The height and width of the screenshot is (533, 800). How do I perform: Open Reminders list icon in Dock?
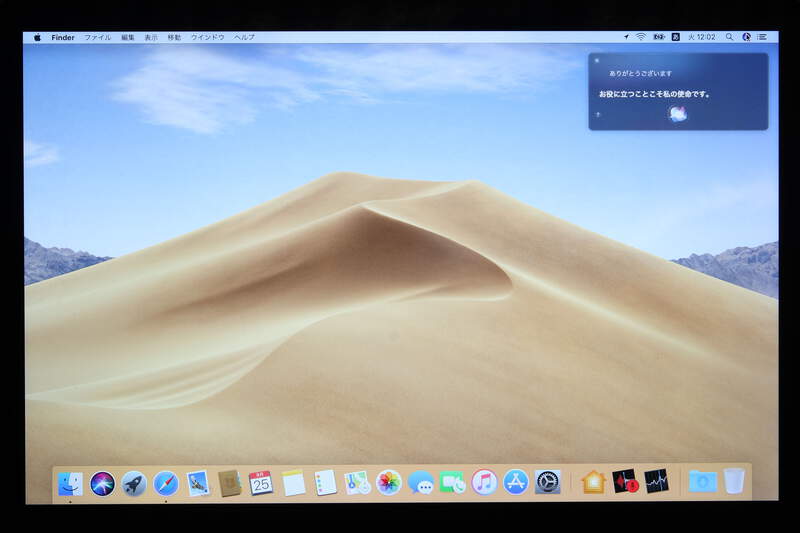pos(325,483)
